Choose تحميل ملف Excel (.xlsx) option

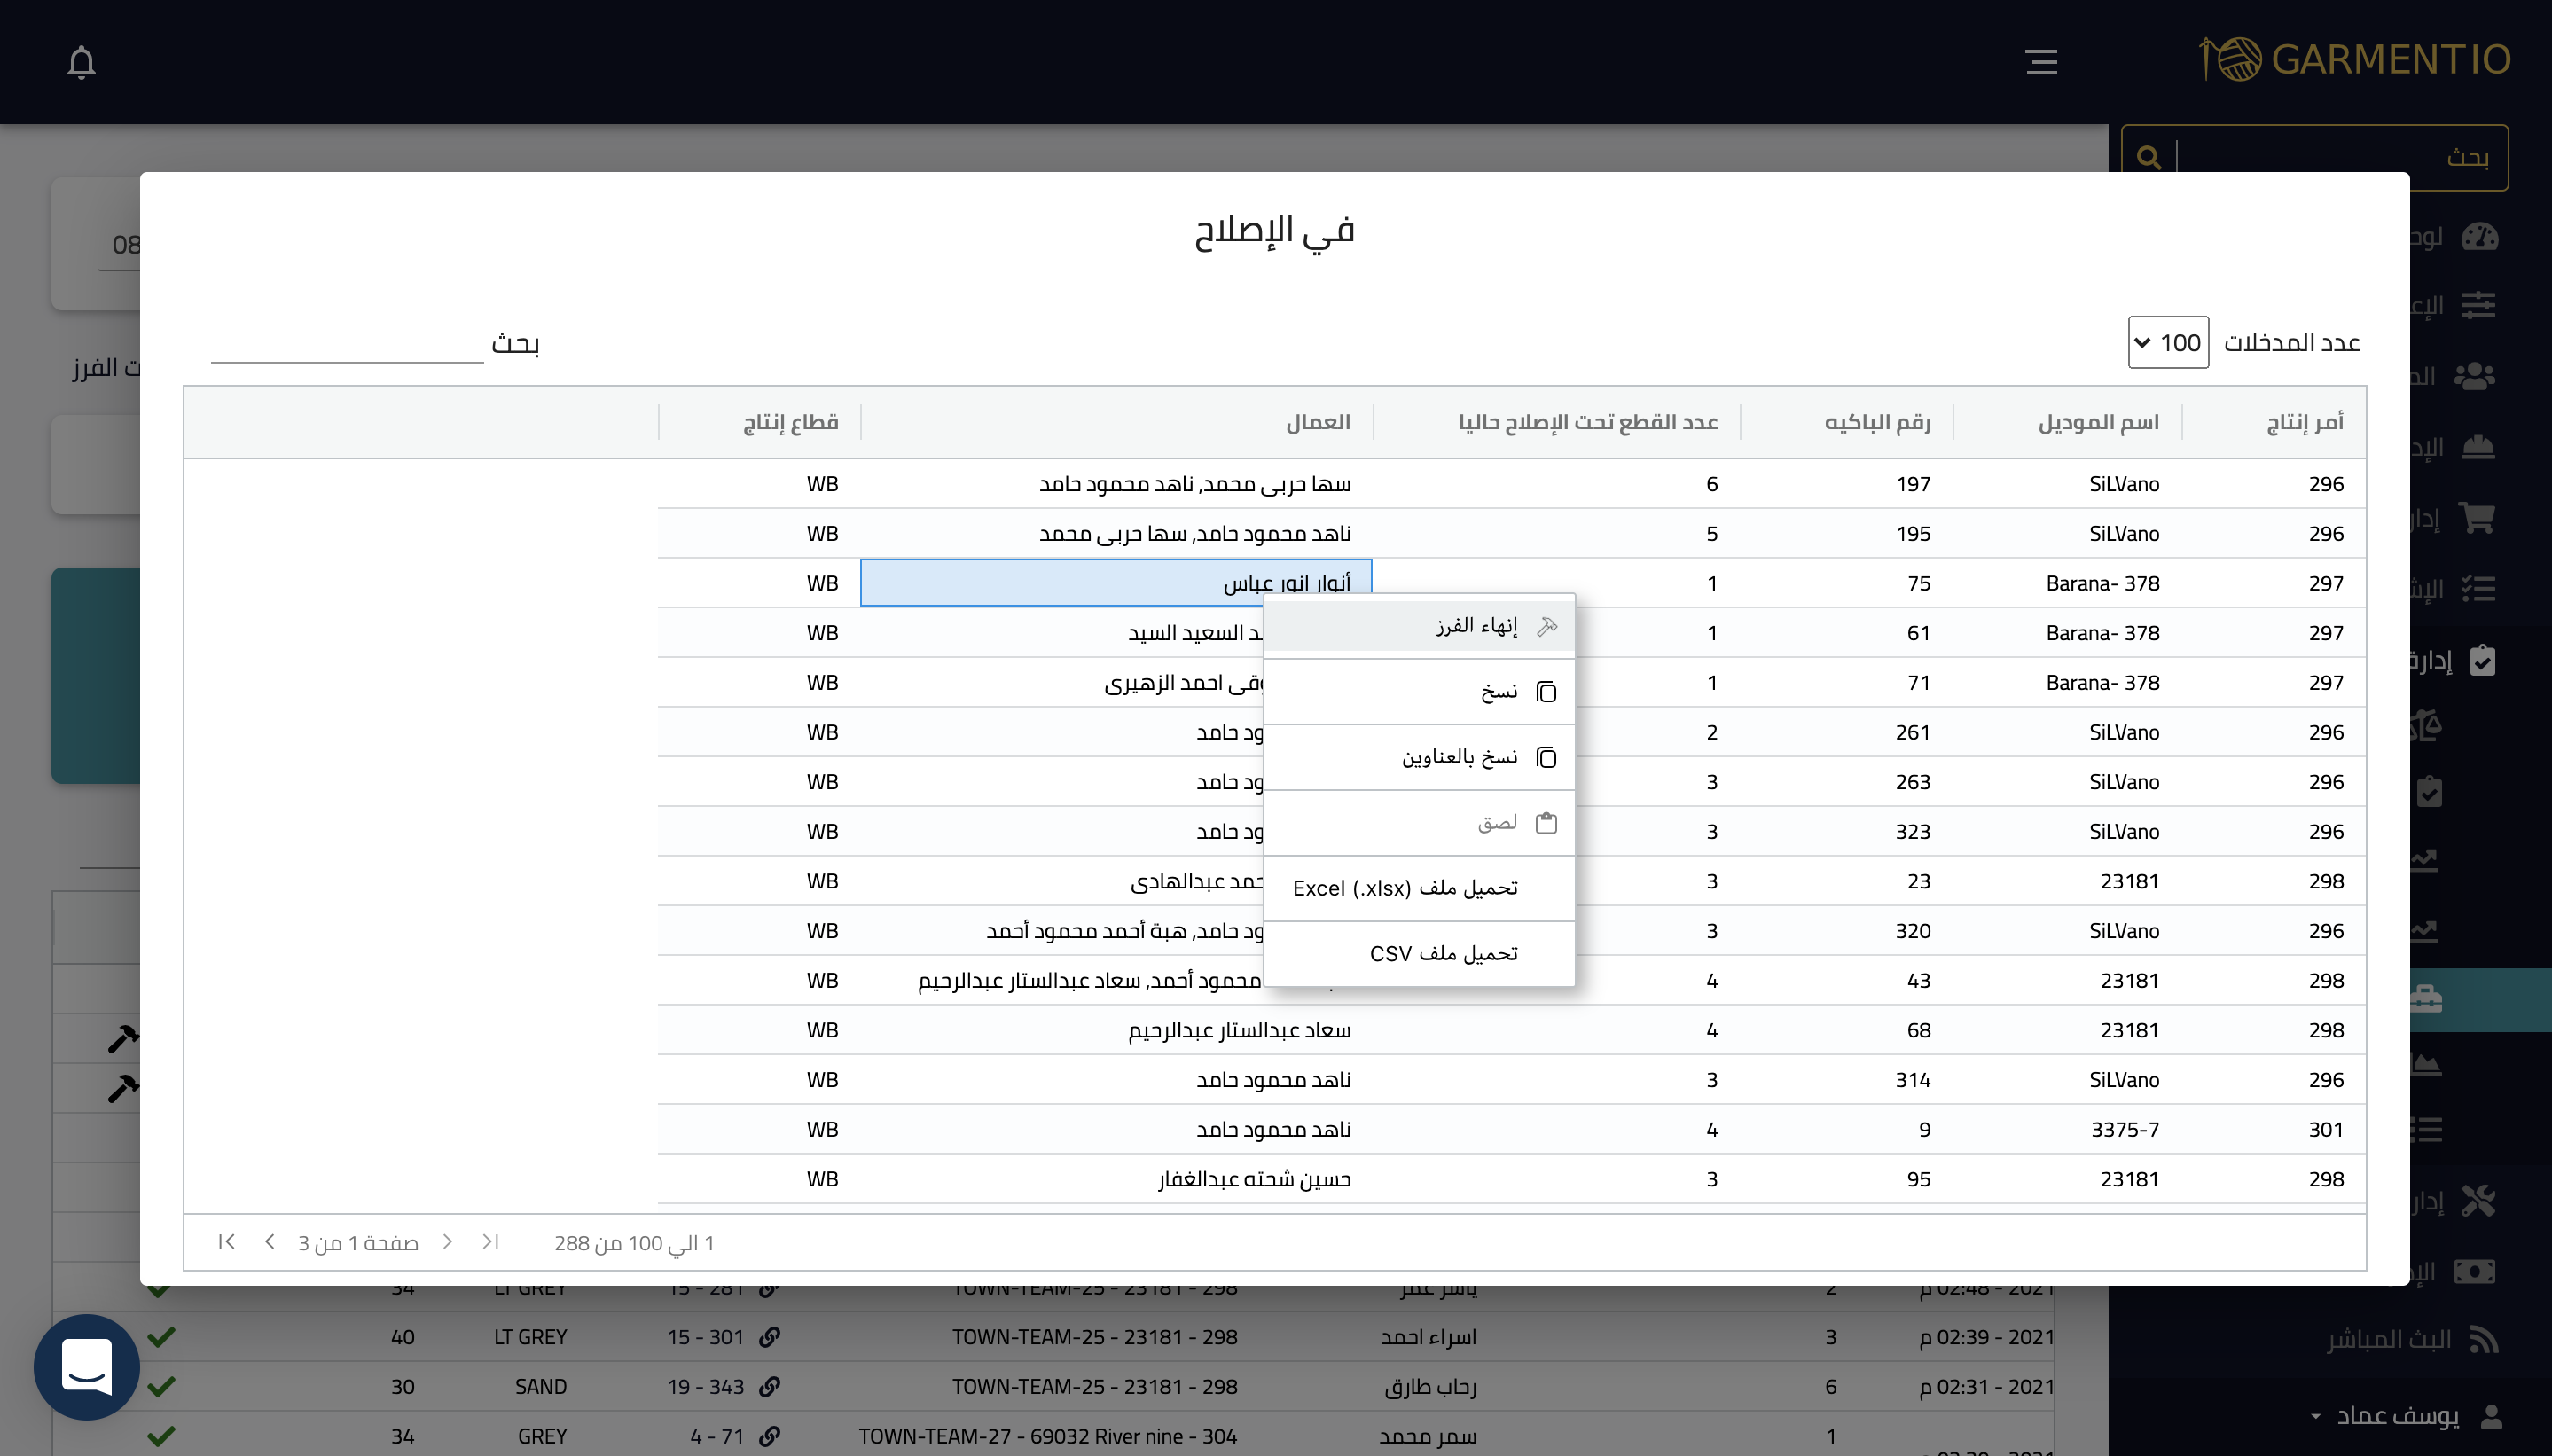click(x=1419, y=888)
